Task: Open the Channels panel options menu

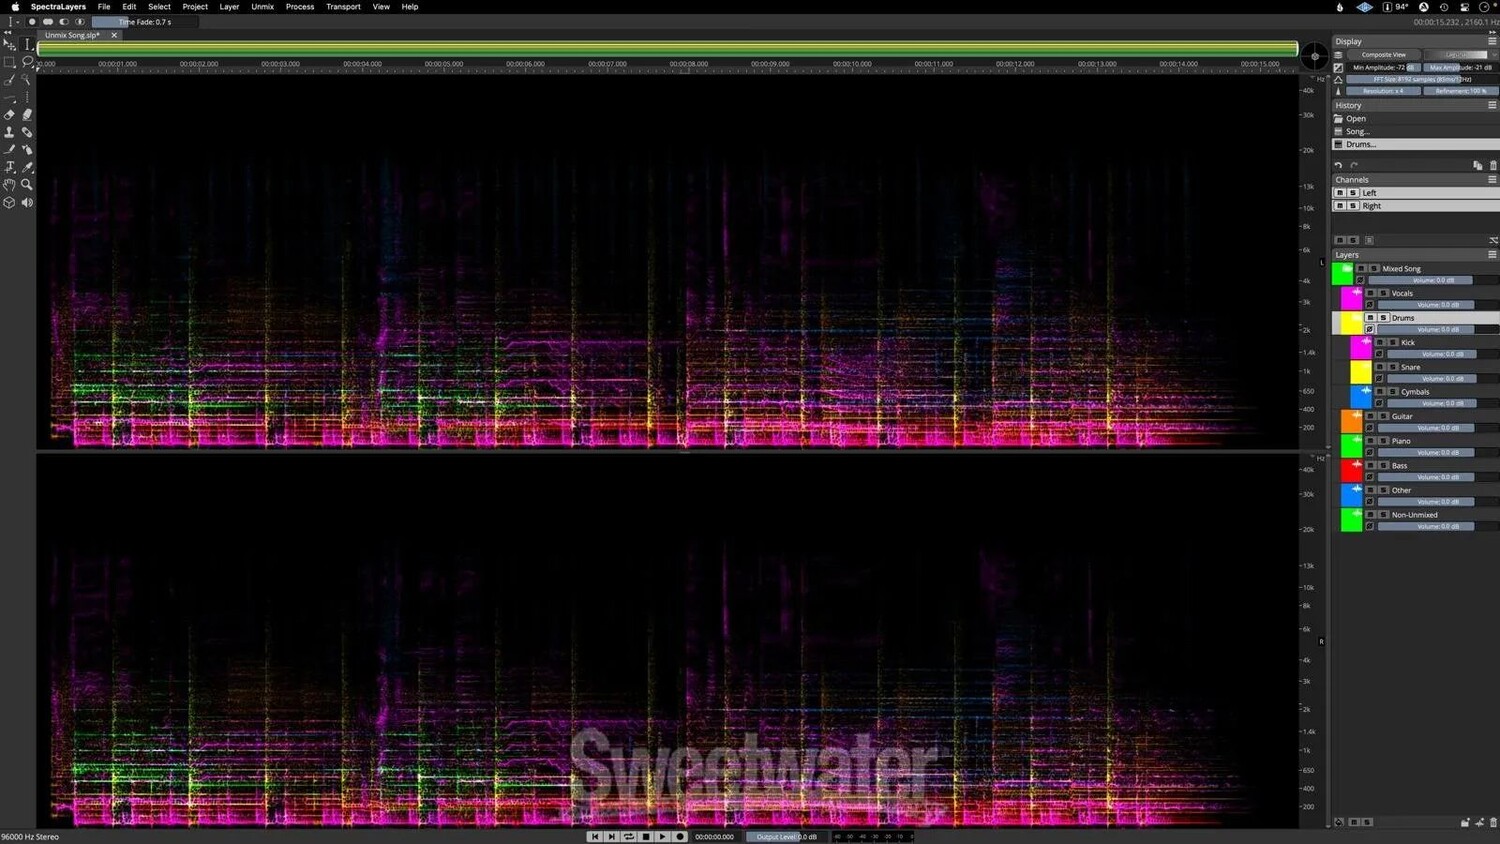Action: coord(1492,180)
